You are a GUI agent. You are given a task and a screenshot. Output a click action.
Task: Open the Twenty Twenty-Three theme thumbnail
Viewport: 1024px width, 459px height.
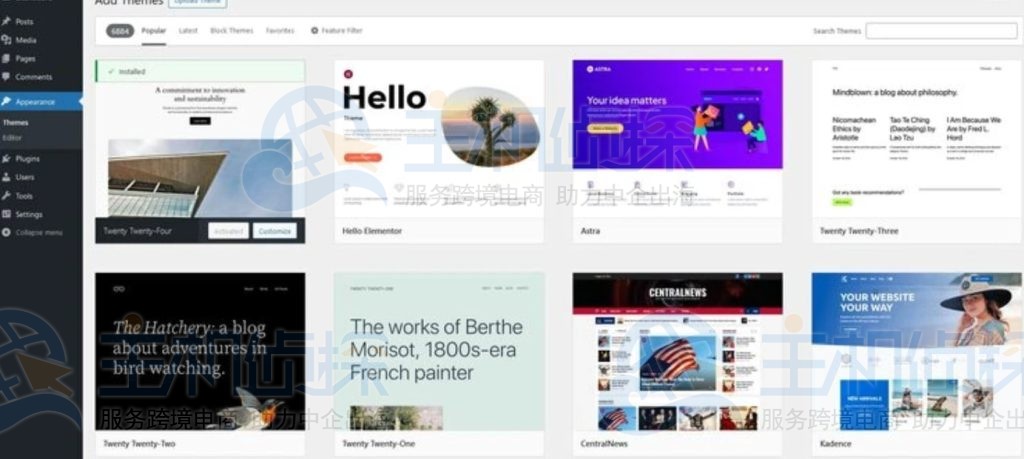916,139
